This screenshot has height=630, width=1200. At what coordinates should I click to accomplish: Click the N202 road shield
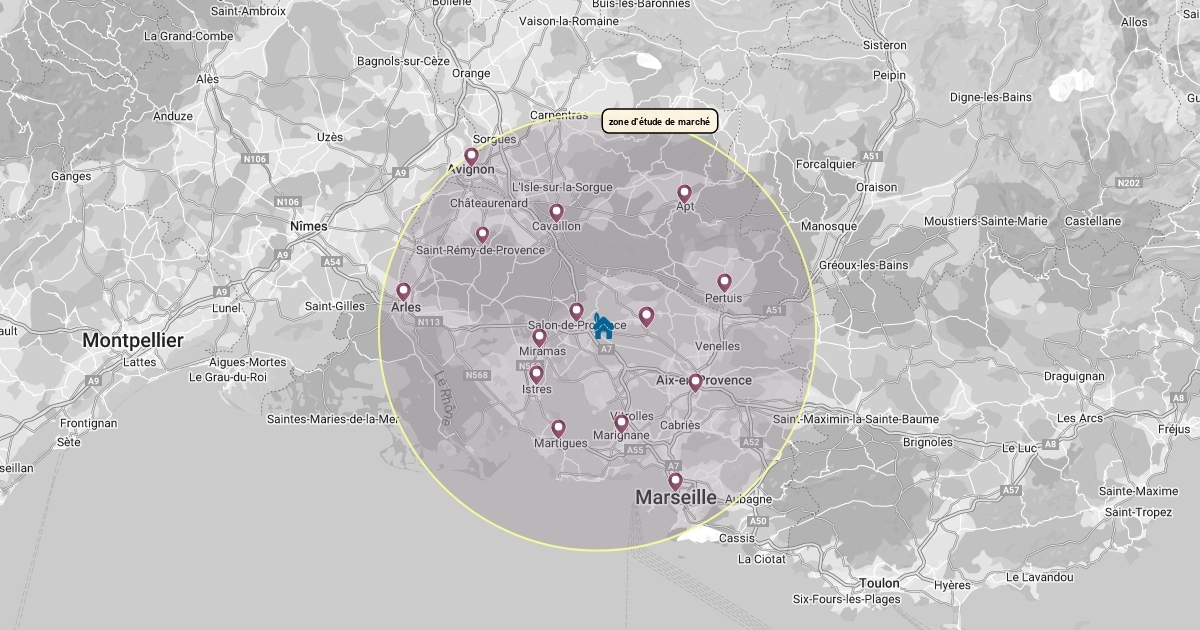click(1129, 183)
